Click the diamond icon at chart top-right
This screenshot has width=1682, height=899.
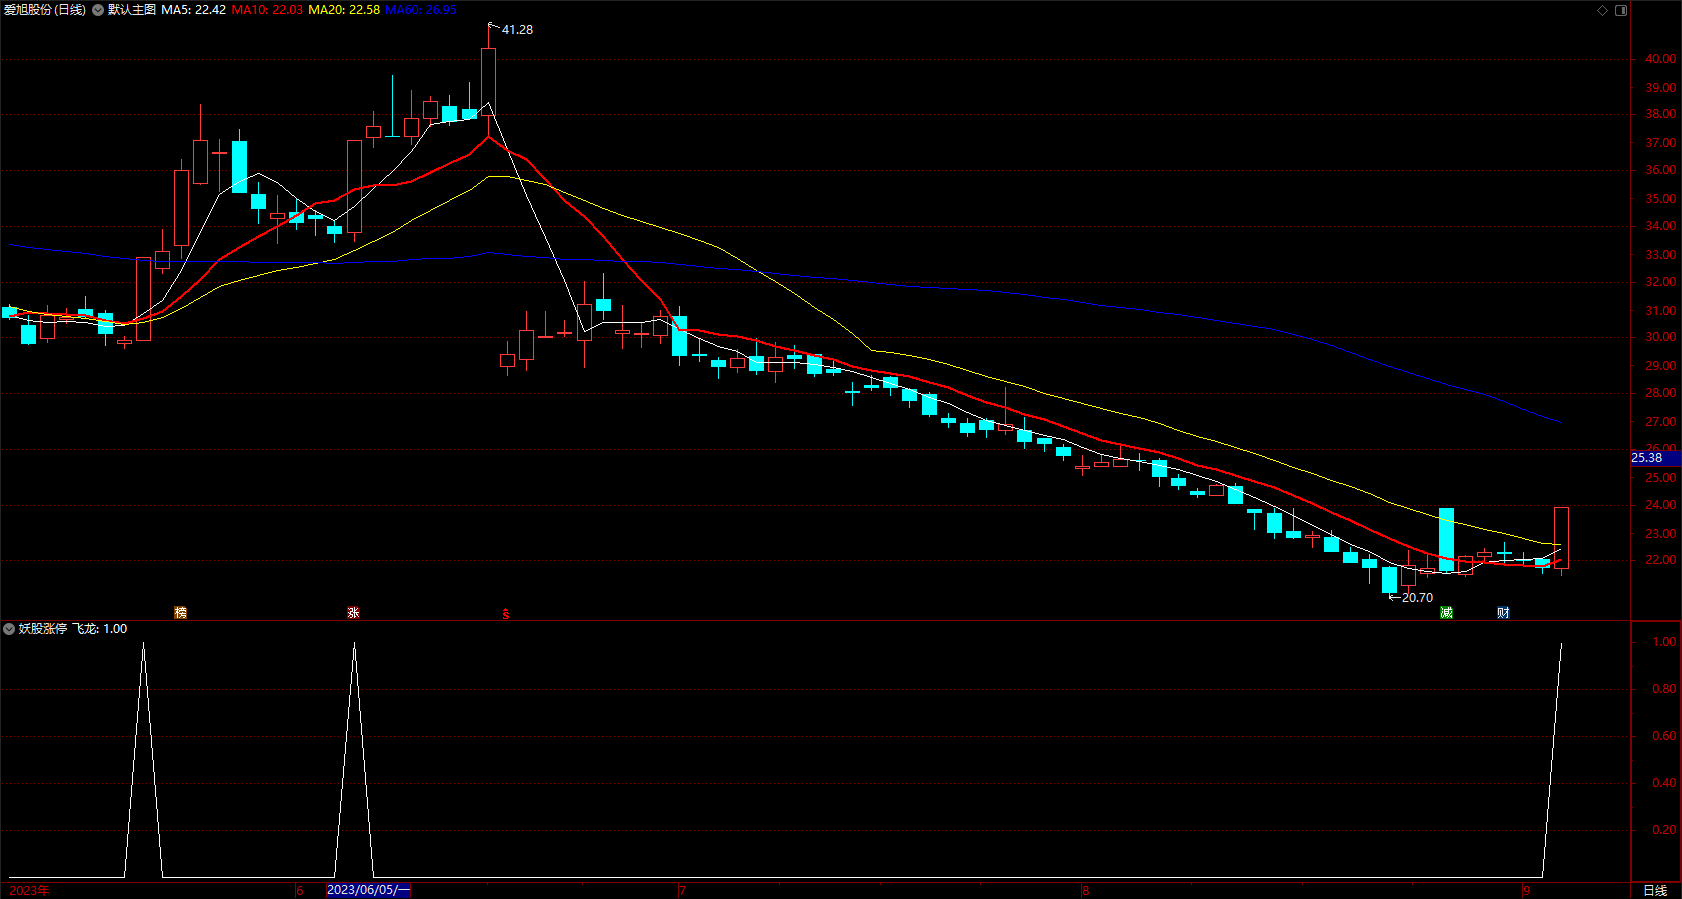(1602, 10)
